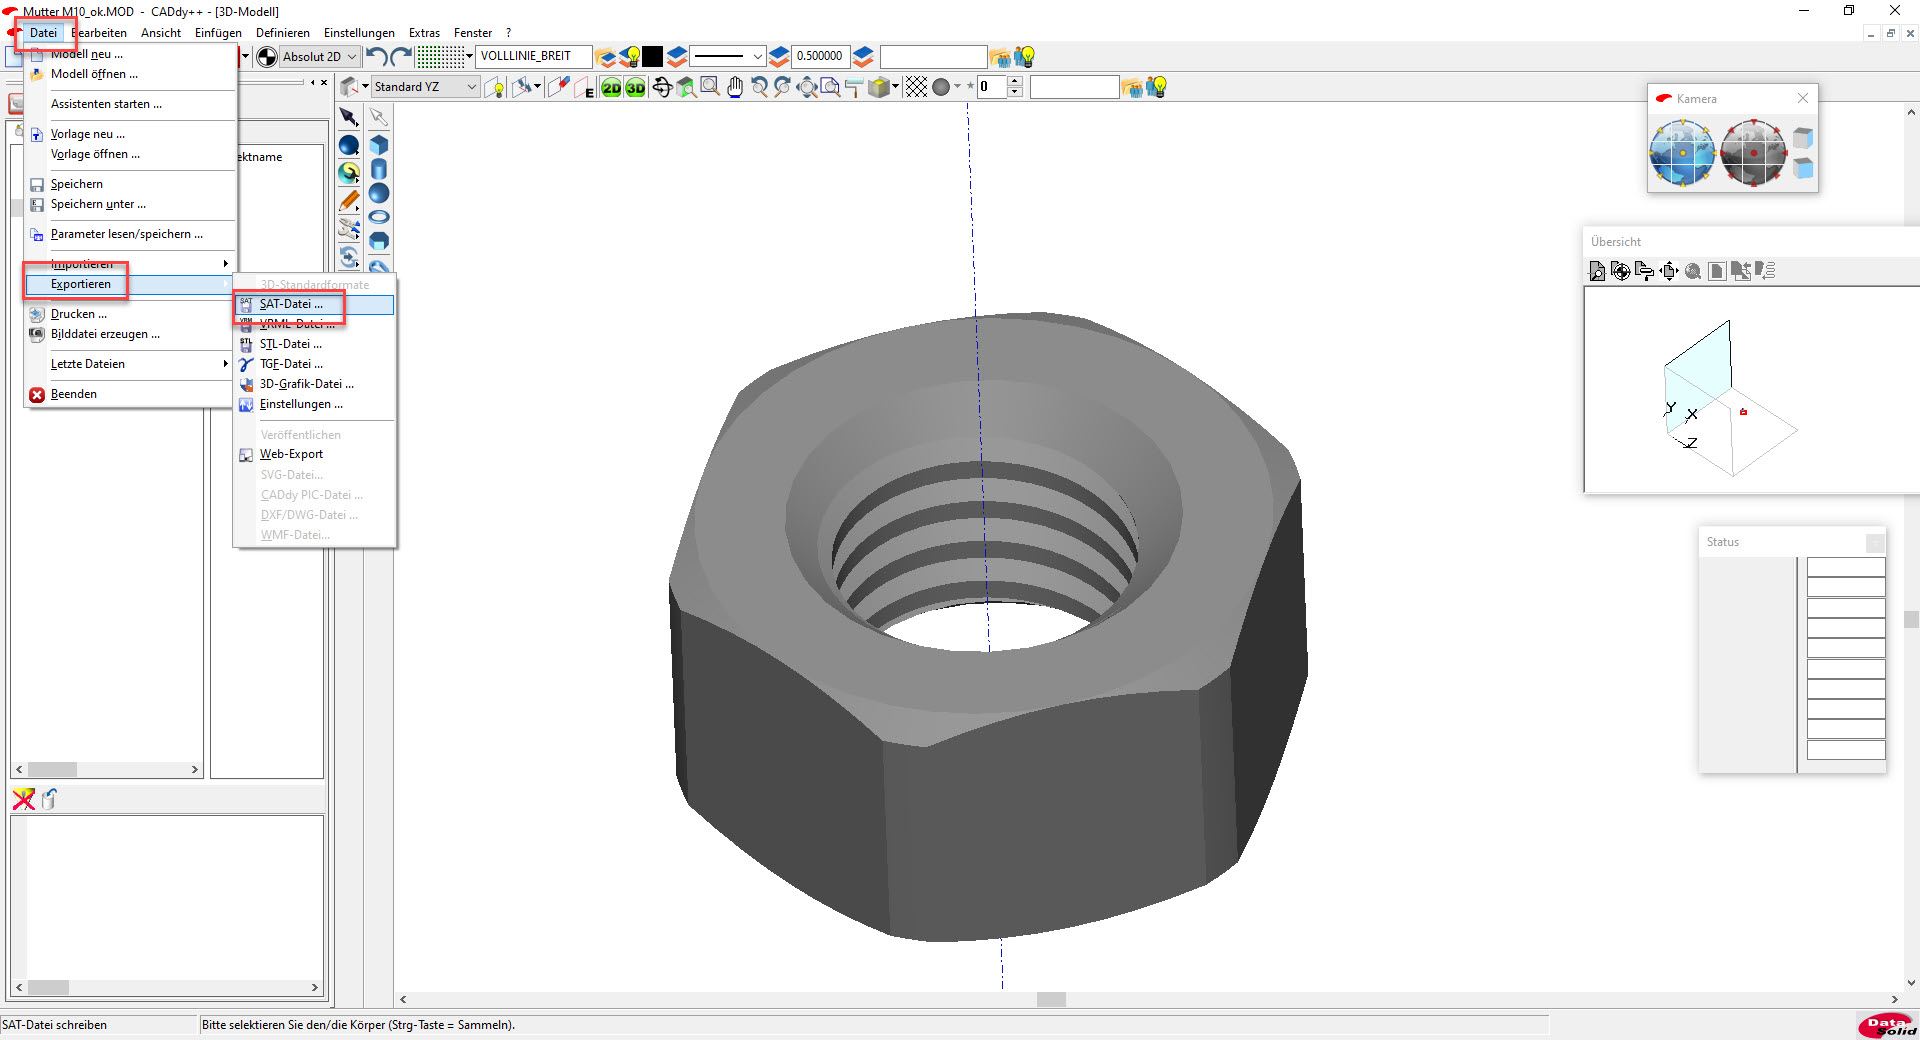Screen dimensions: 1920x1040
Task: Open export Einstellungen entry
Action: tap(315, 404)
